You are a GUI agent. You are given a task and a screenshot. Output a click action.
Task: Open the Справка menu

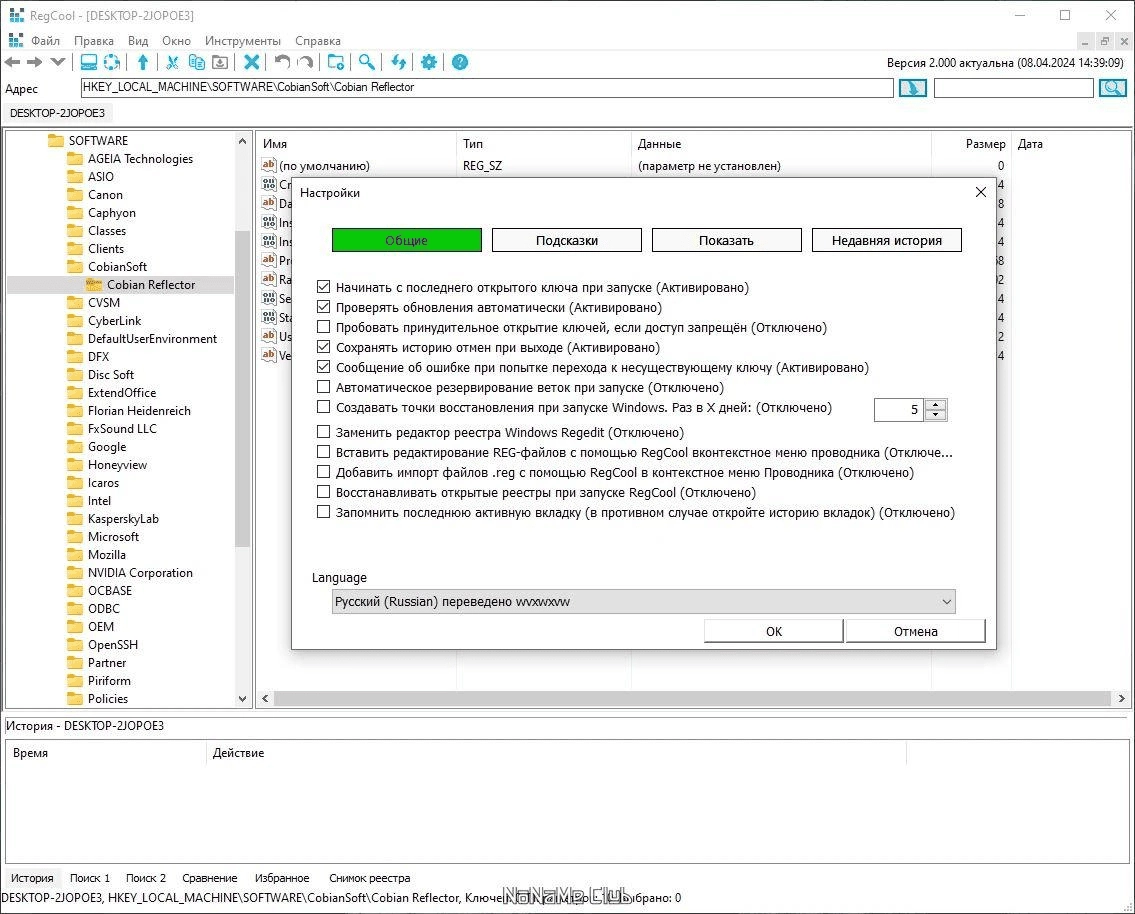318,41
